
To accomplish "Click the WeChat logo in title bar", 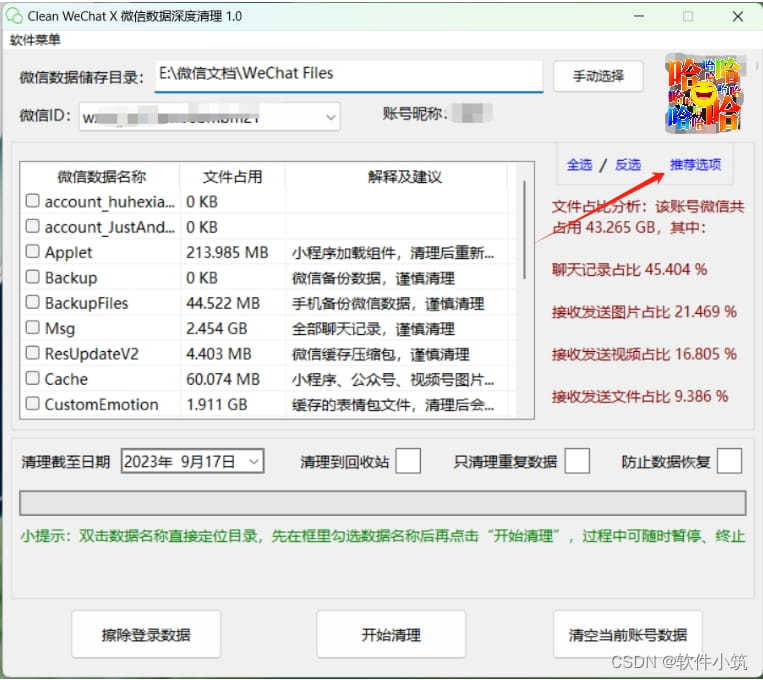I will click(x=14, y=16).
